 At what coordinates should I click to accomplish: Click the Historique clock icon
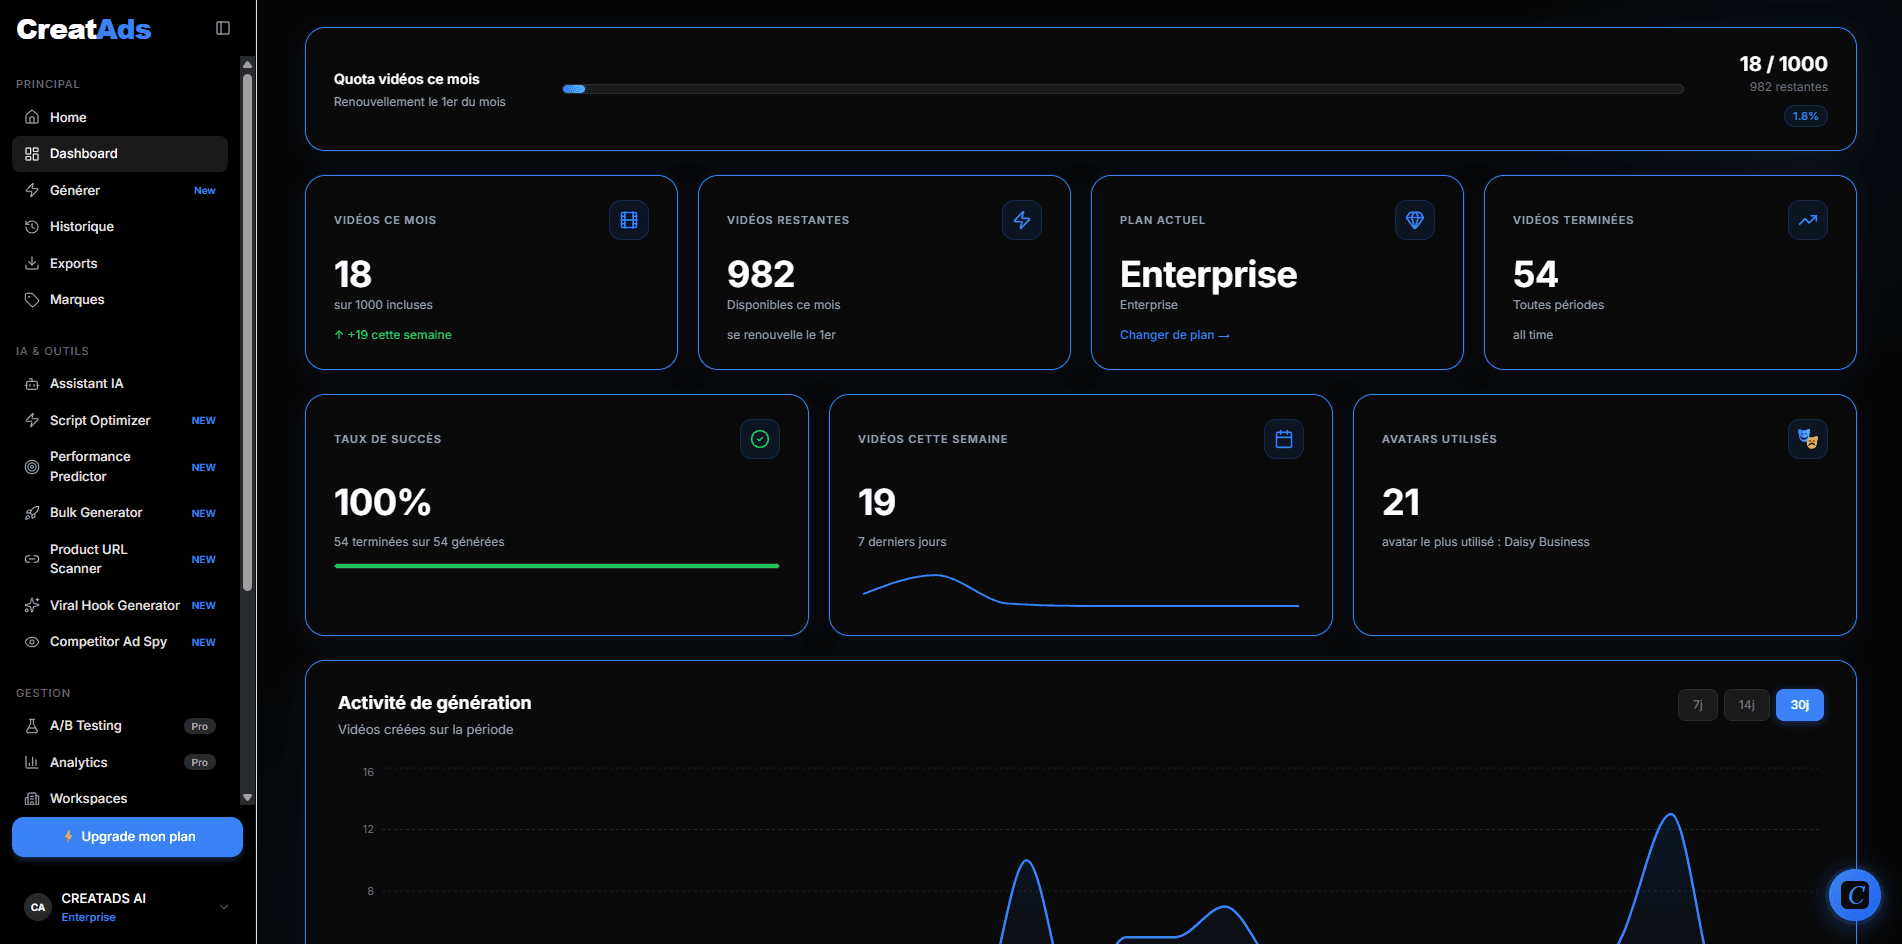pyautogui.click(x=32, y=227)
